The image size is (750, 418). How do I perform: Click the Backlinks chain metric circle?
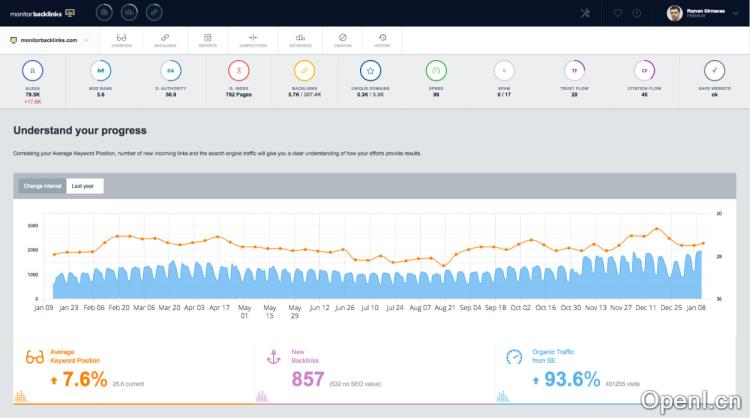coord(304,71)
